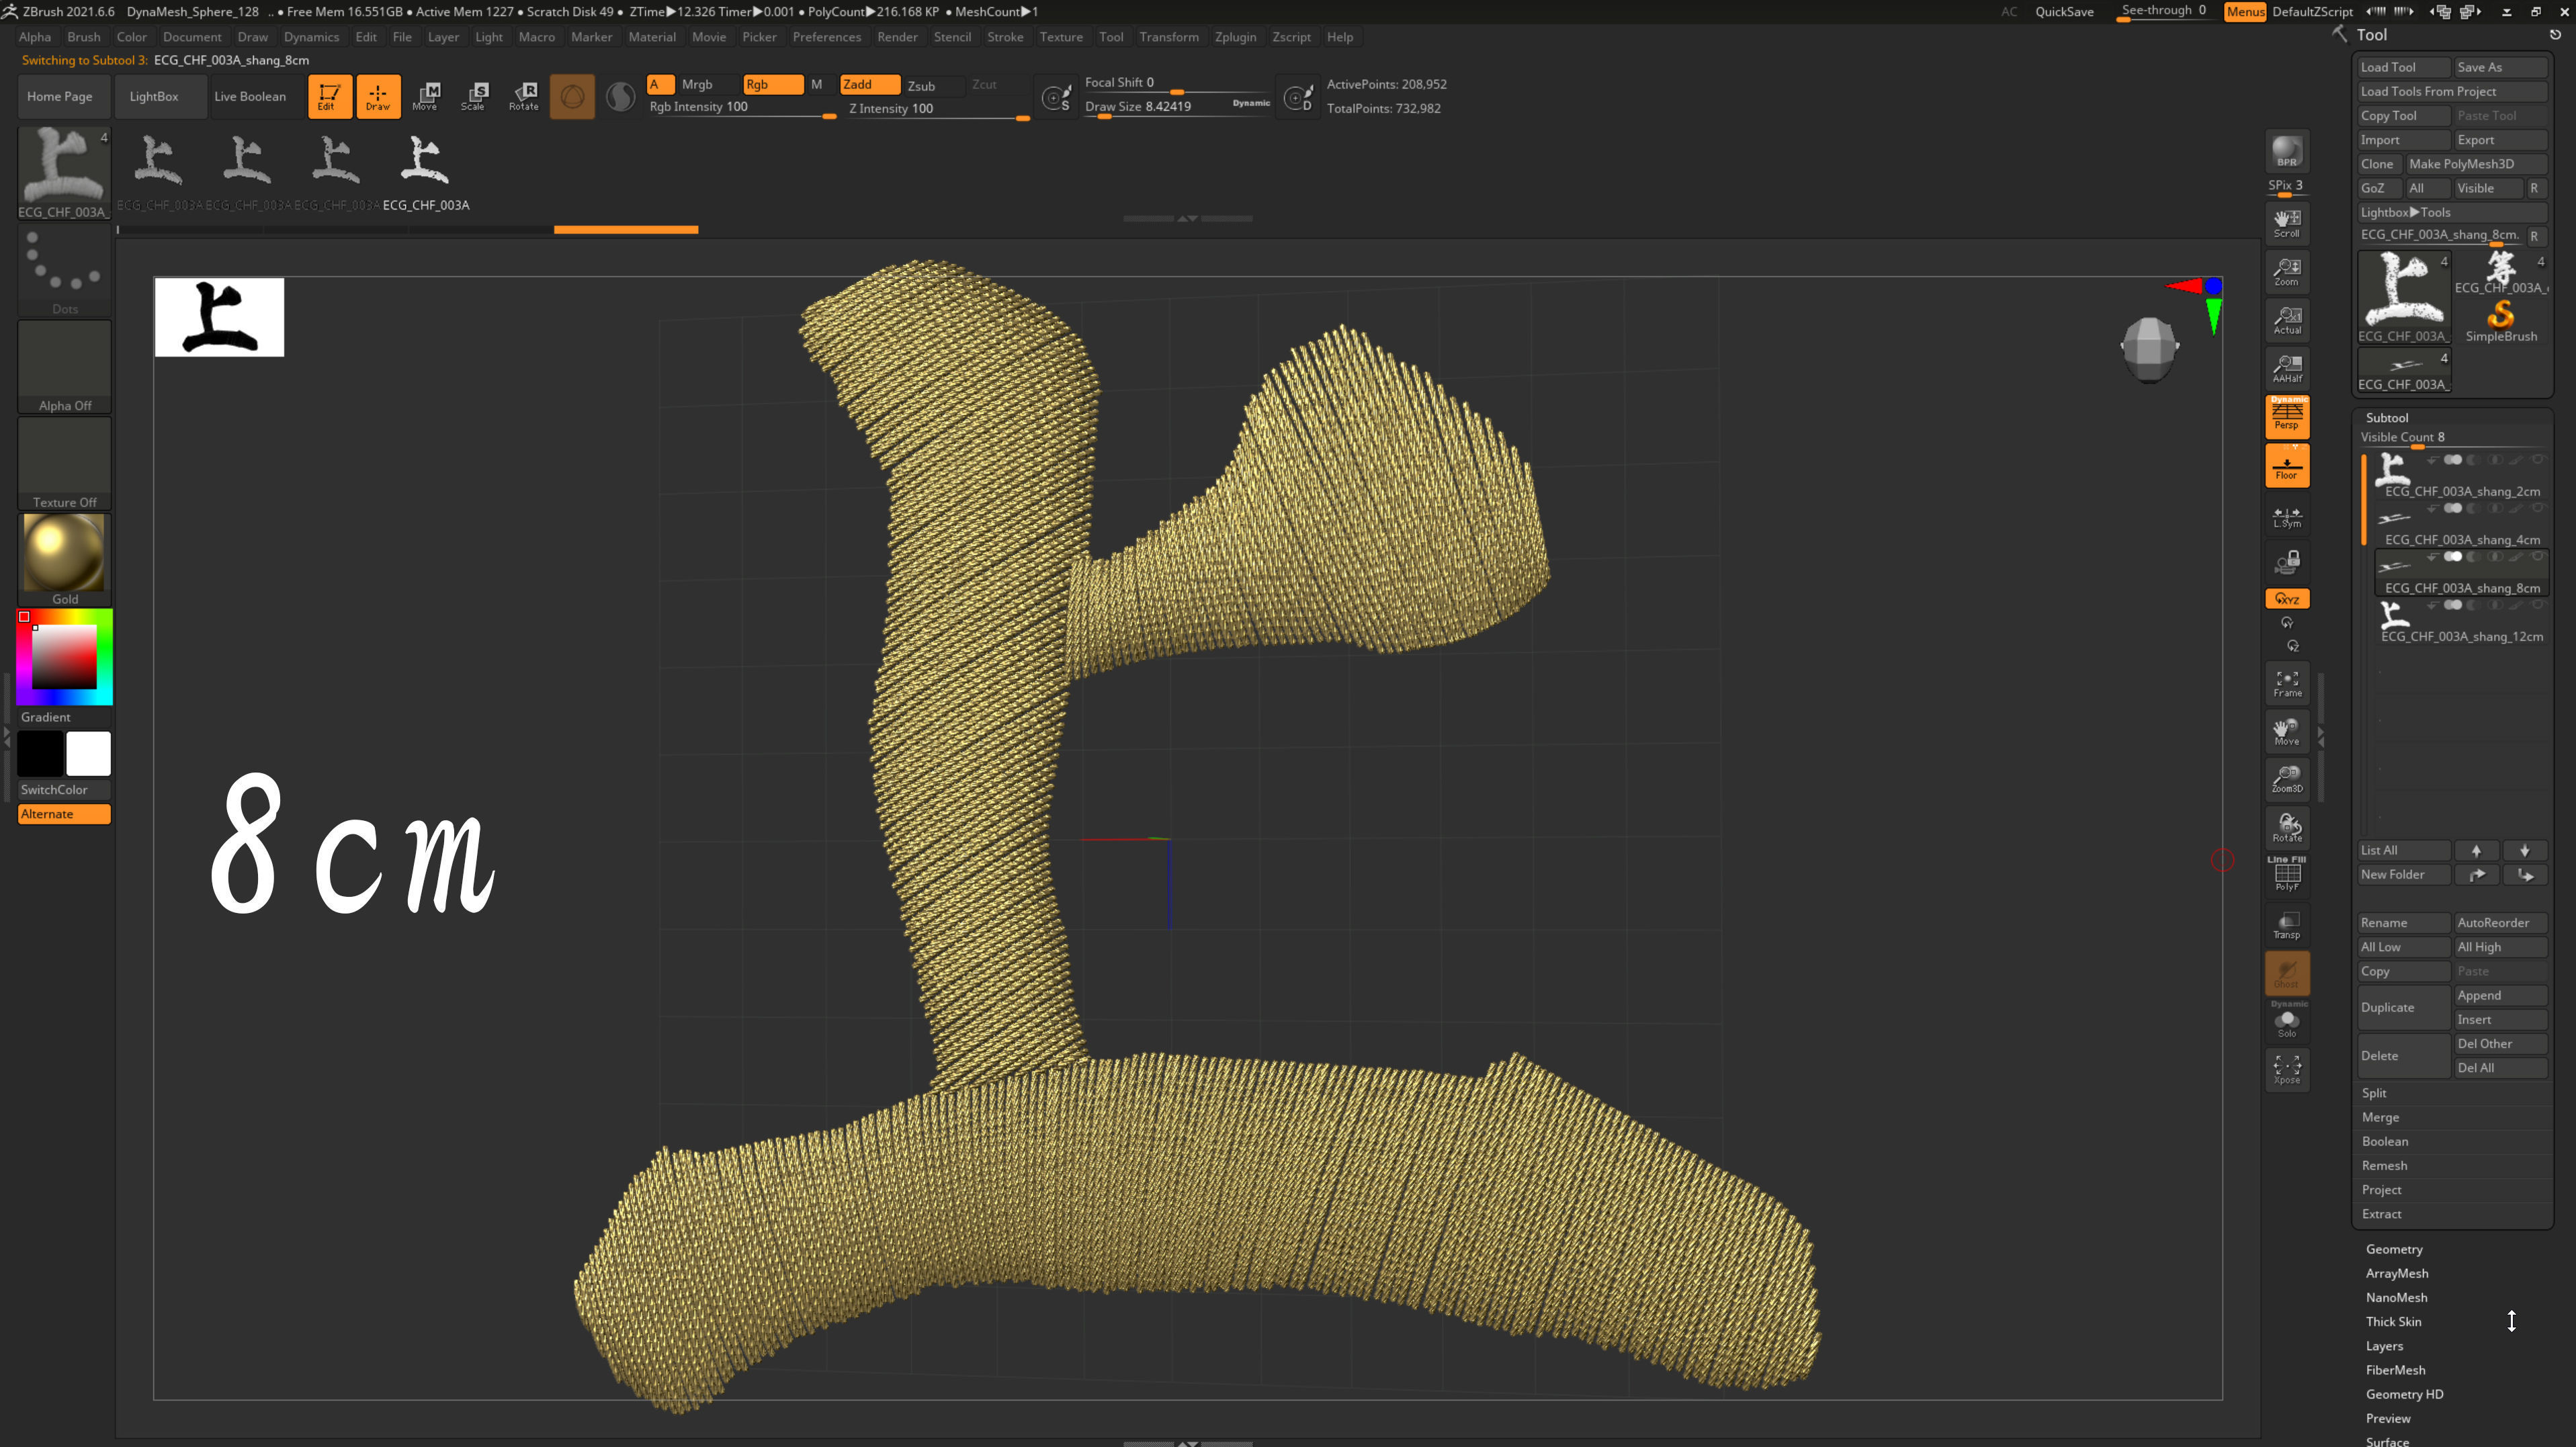Click the right shelf Move icon
The width and height of the screenshot is (2576, 1447).
pos(2286,732)
